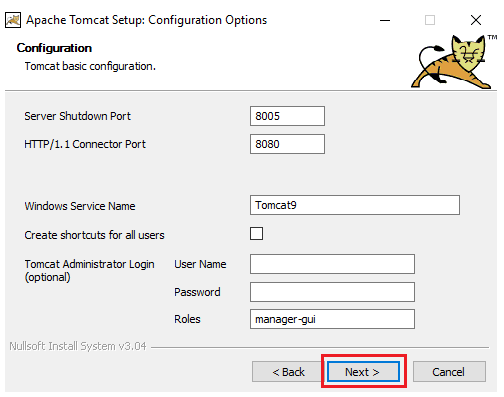Click the Windows Service Name label text
Image resolution: width=504 pixels, height=397 pixels.
click(80, 206)
